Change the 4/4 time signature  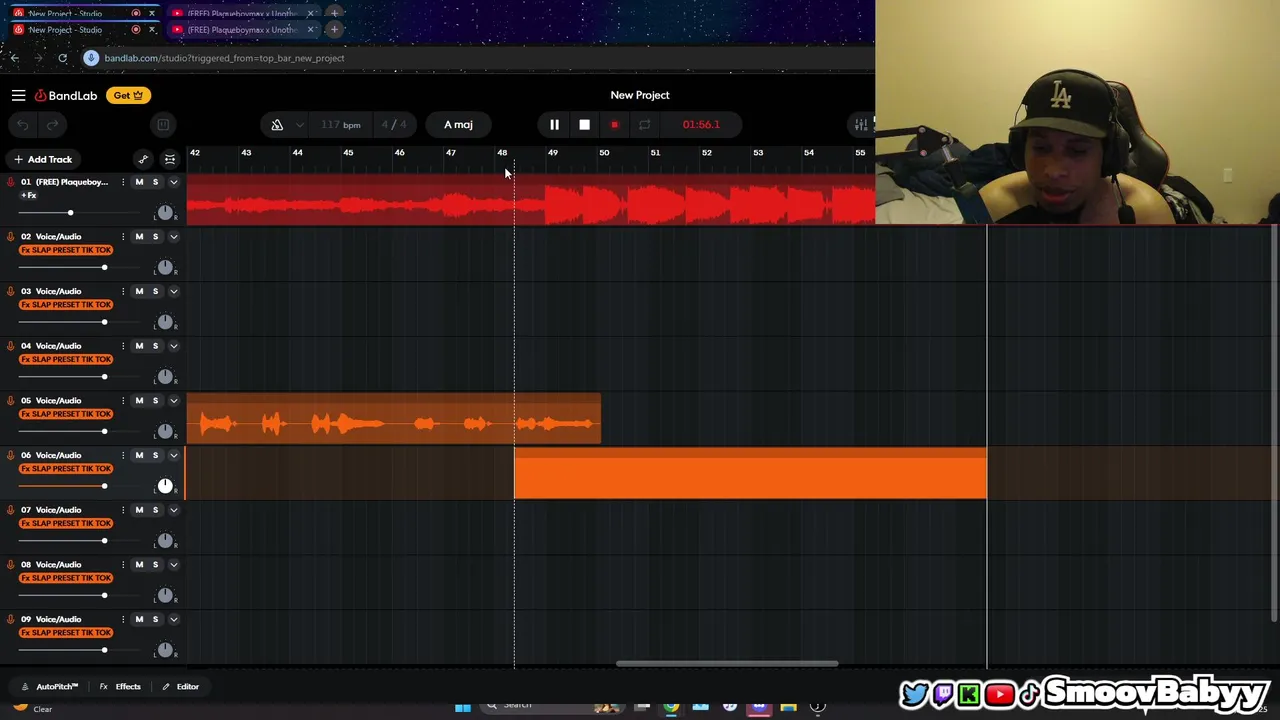394,125
